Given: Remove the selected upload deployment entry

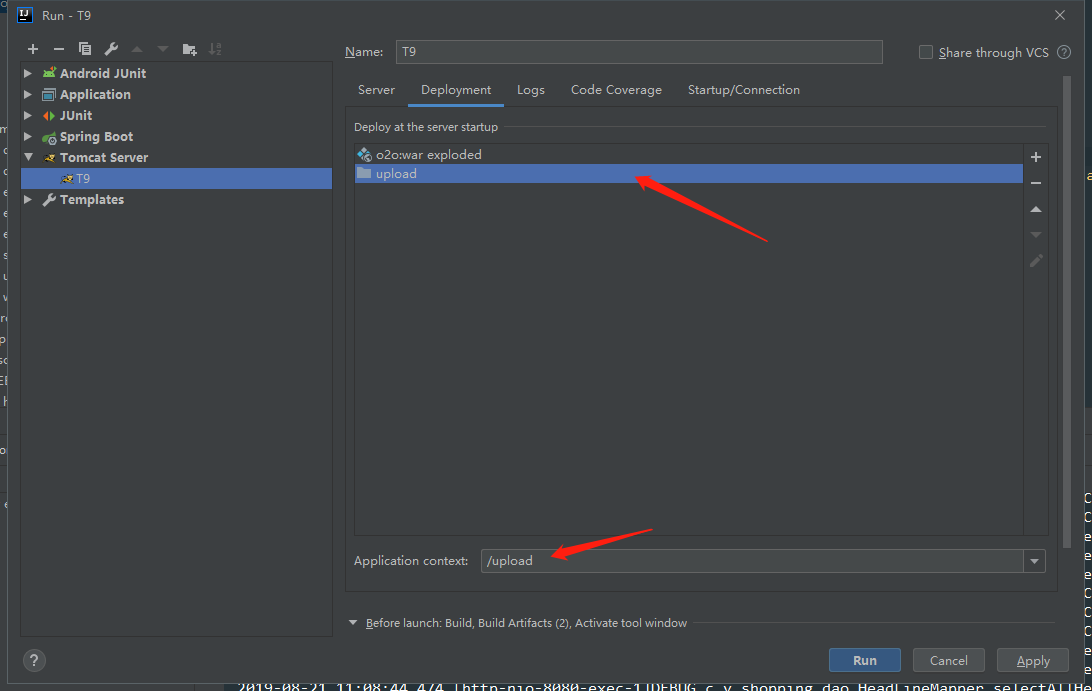Looking at the screenshot, I should (x=1036, y=183).
